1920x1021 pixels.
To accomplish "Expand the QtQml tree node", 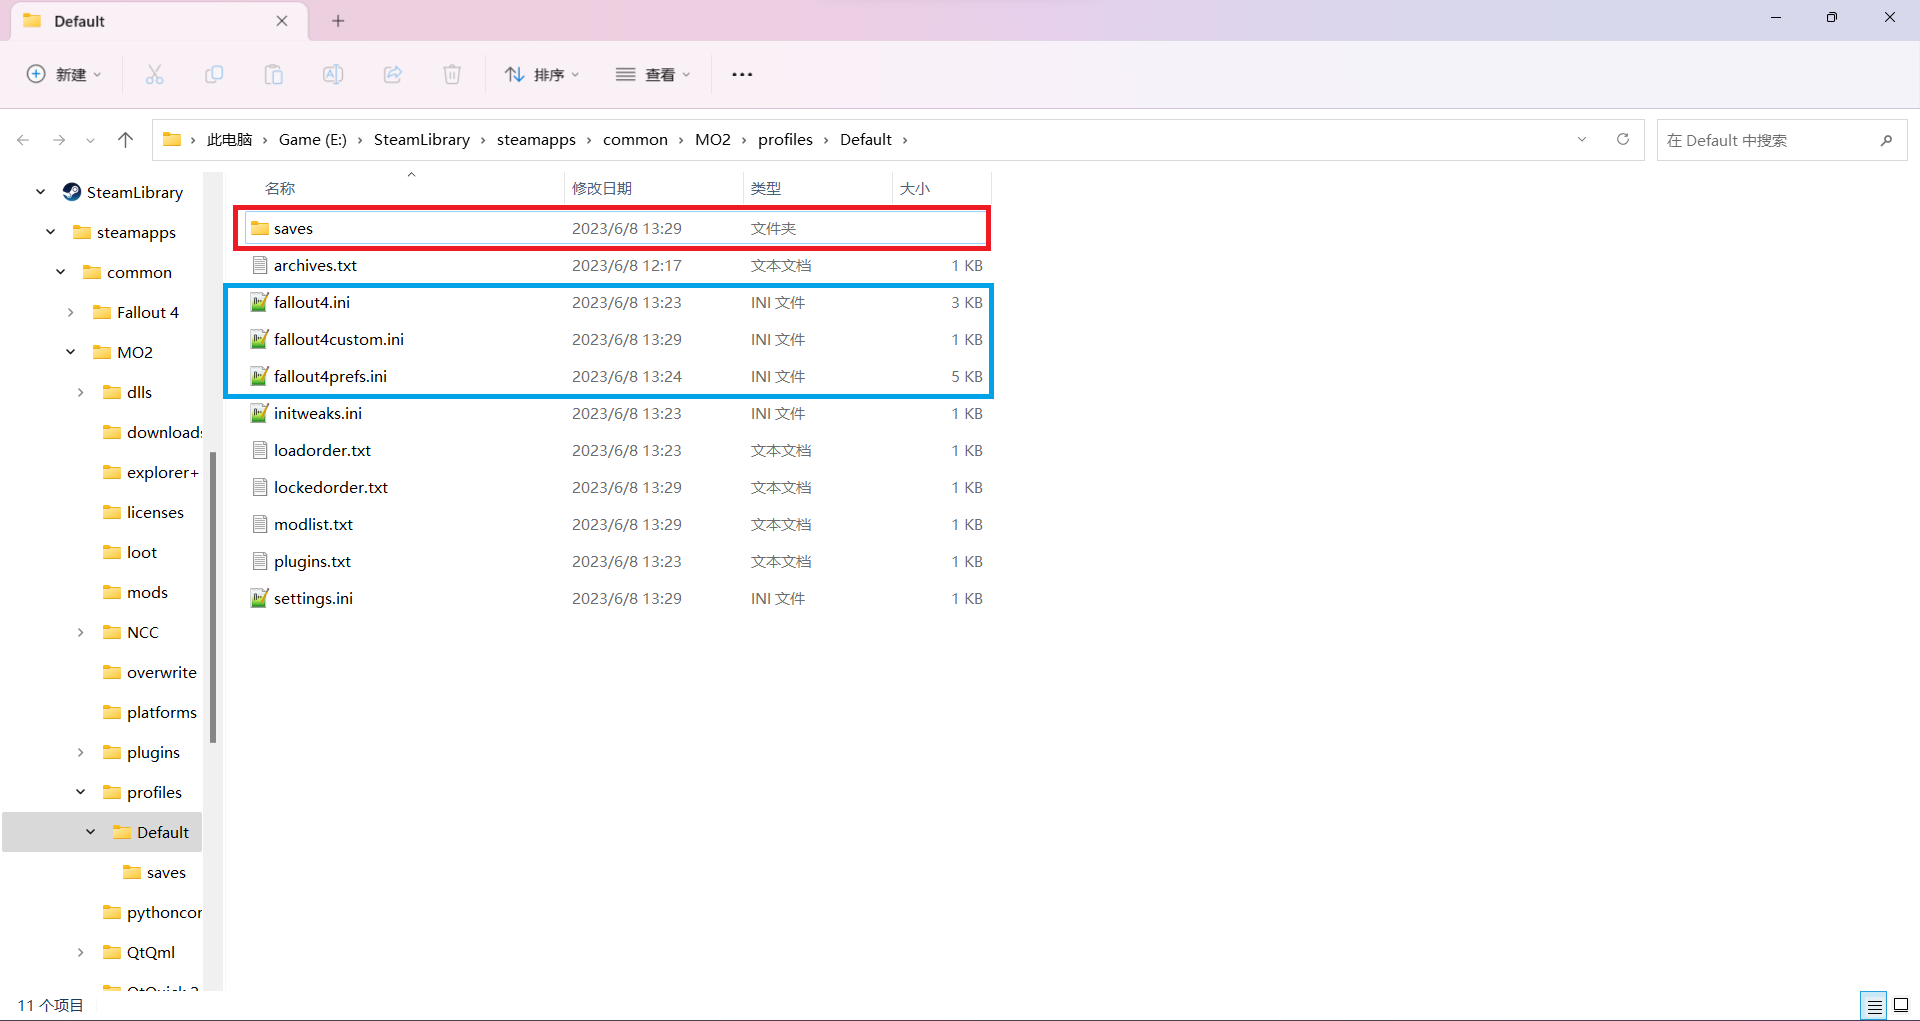I will pos(80,952).
